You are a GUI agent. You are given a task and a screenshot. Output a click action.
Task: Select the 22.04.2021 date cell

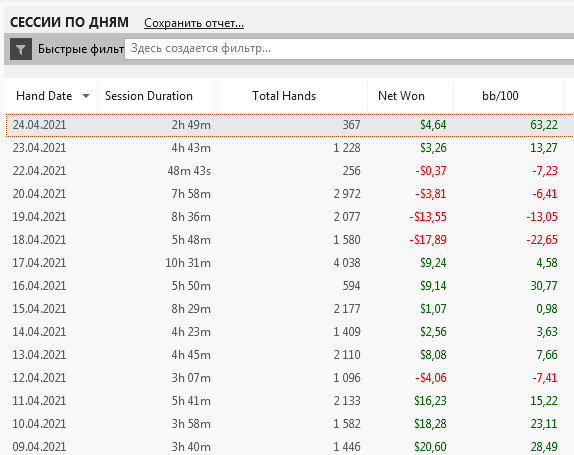pos(39,171)
